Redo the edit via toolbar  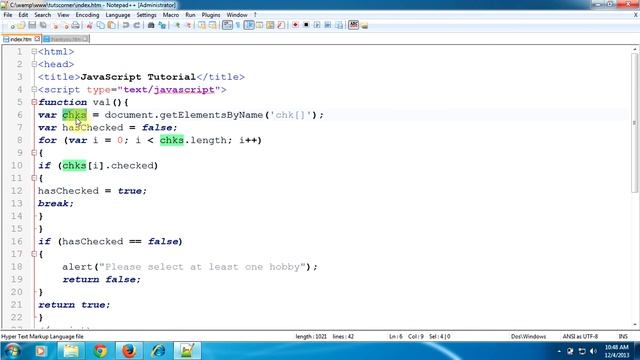pos(137,25)
